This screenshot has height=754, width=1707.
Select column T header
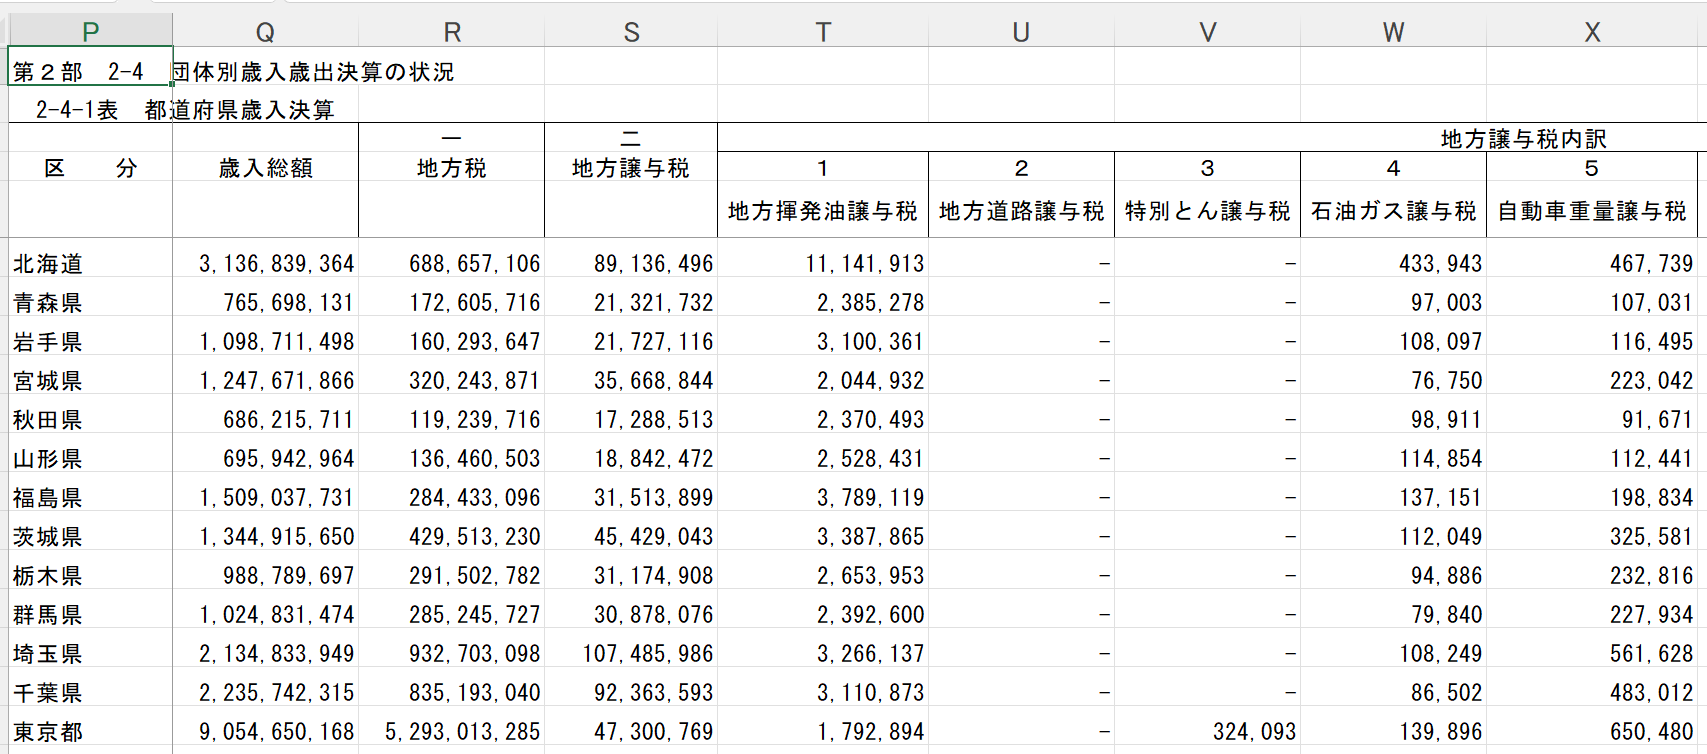tap(823, 31)
